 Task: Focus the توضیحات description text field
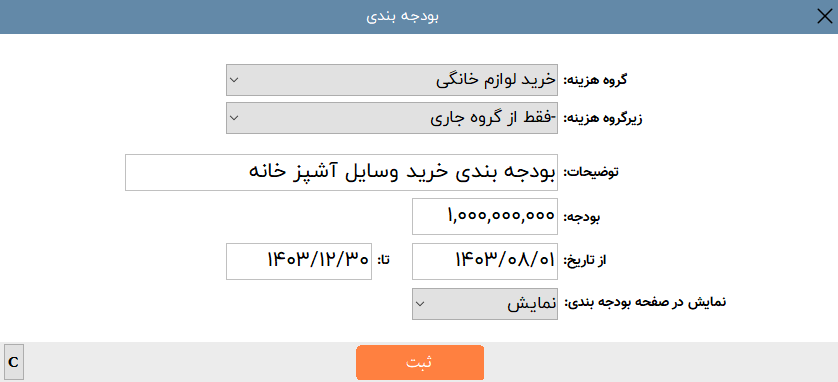(341, 172)
